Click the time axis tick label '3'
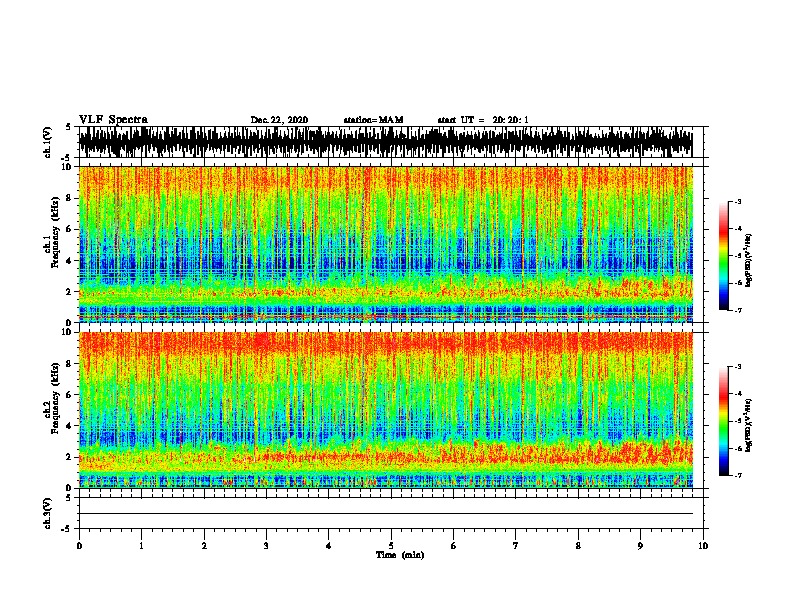 click(x=266, y=546)
